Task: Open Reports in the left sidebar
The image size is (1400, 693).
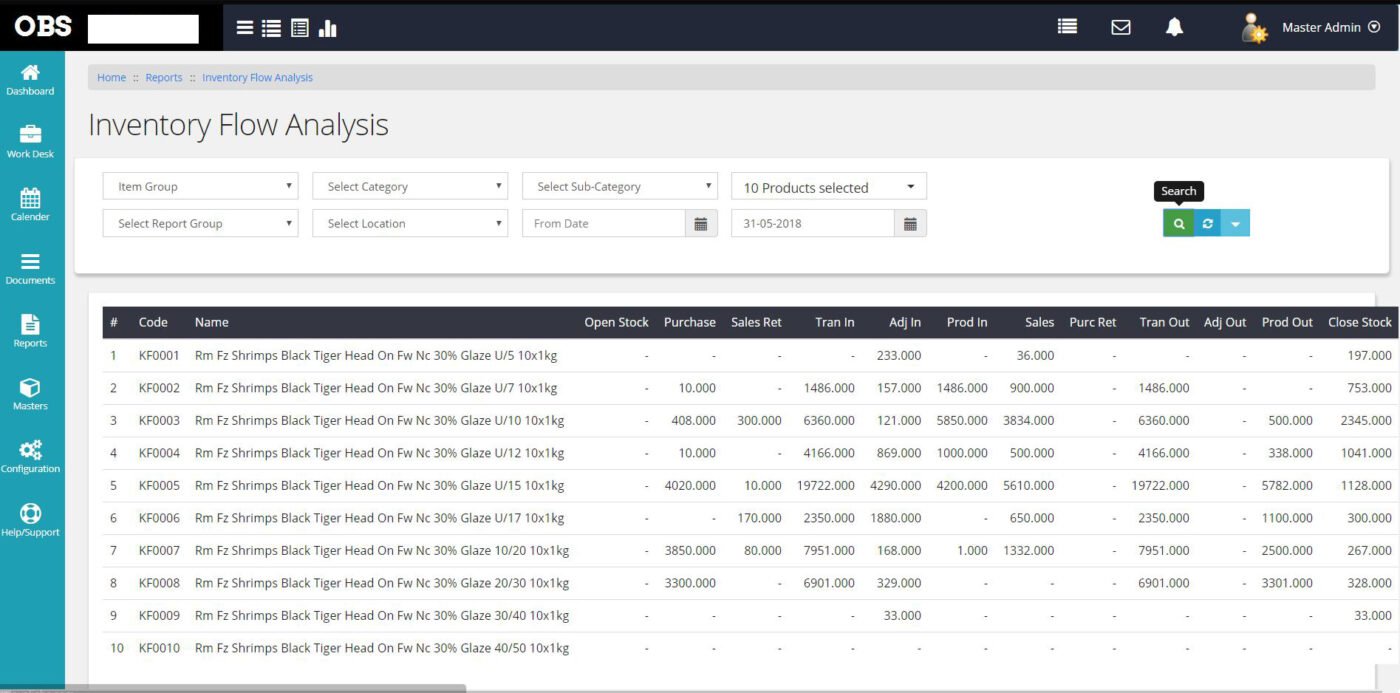Action: pos(30,331)
